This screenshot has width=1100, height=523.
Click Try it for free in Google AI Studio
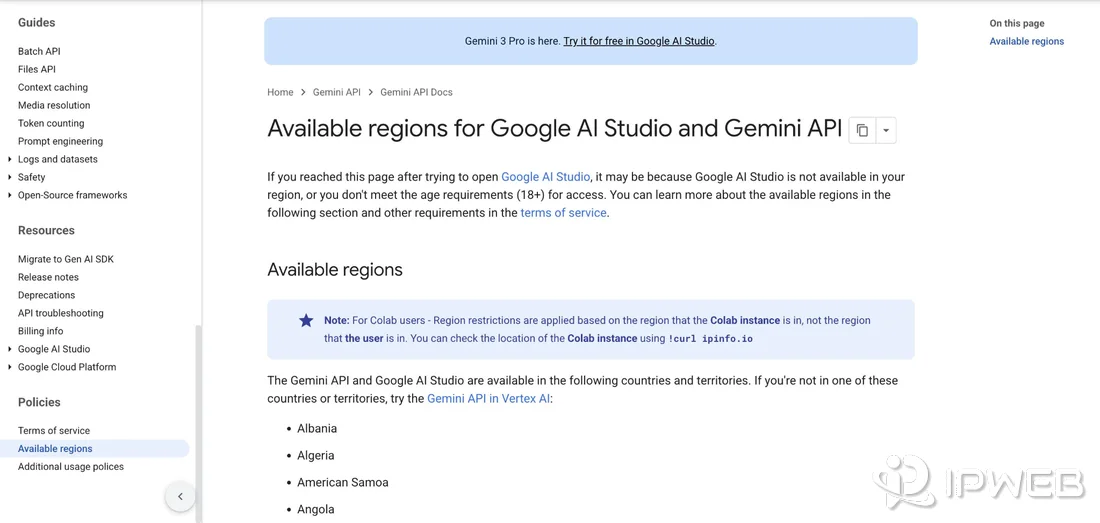(x=638, y=41)
